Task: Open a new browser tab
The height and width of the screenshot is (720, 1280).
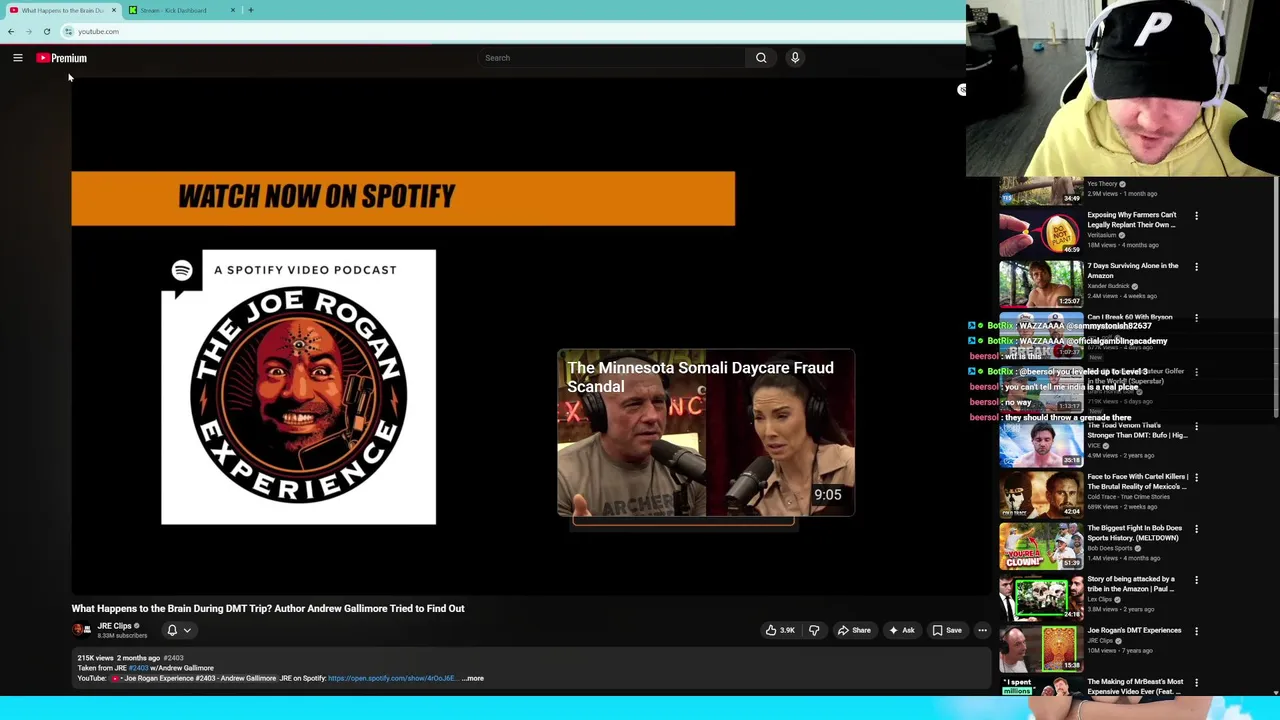Action: (250, 10)
